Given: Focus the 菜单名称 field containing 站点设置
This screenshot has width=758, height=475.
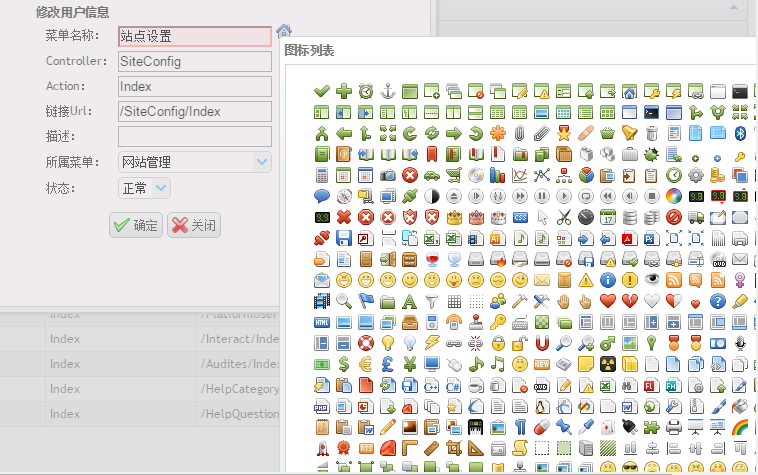Looking at the screenshot, I should coord(194,36).
